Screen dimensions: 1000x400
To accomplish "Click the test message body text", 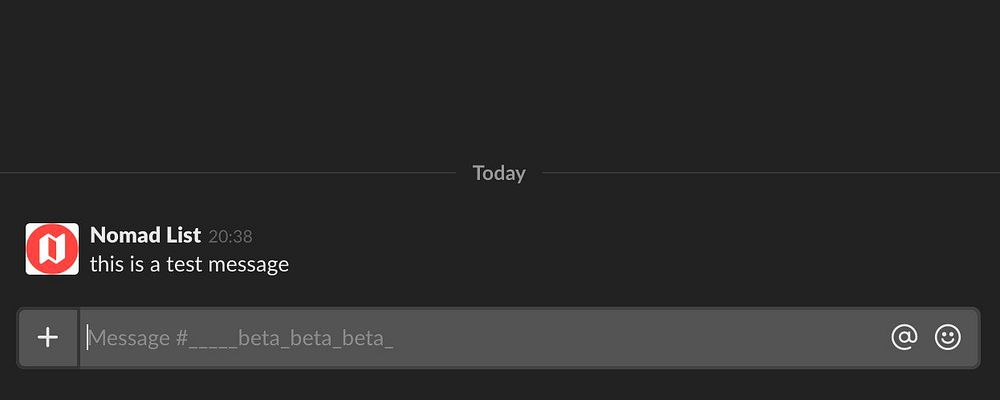I will tap(189, 264).
